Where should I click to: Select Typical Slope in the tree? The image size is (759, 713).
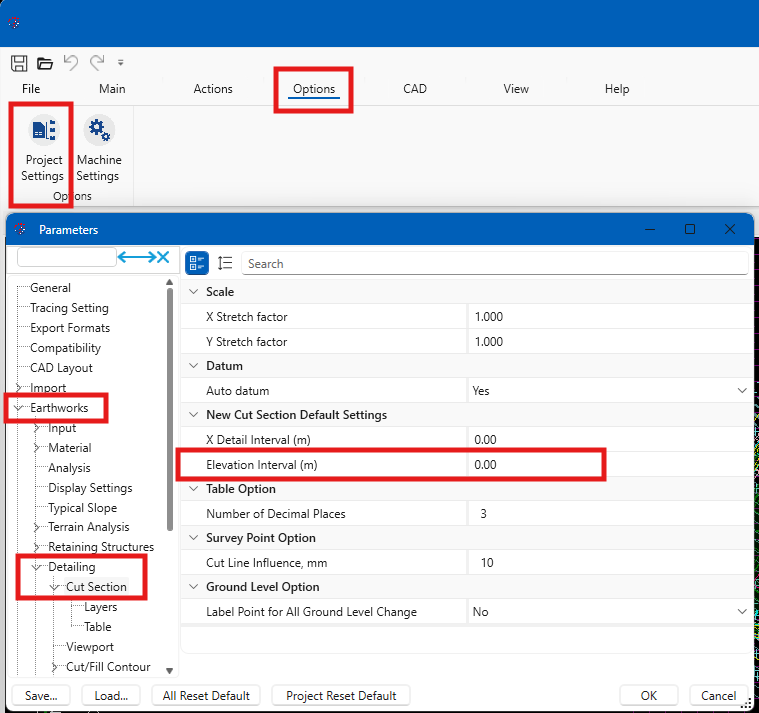click(x=83, y=508)
